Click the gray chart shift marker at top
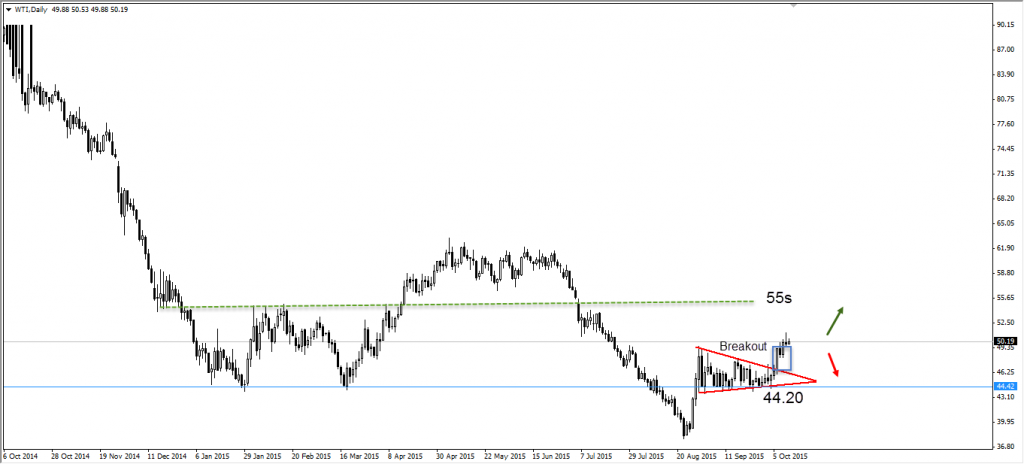Image resolution: width=1024 pixels, height=464 pixels. 793,4
